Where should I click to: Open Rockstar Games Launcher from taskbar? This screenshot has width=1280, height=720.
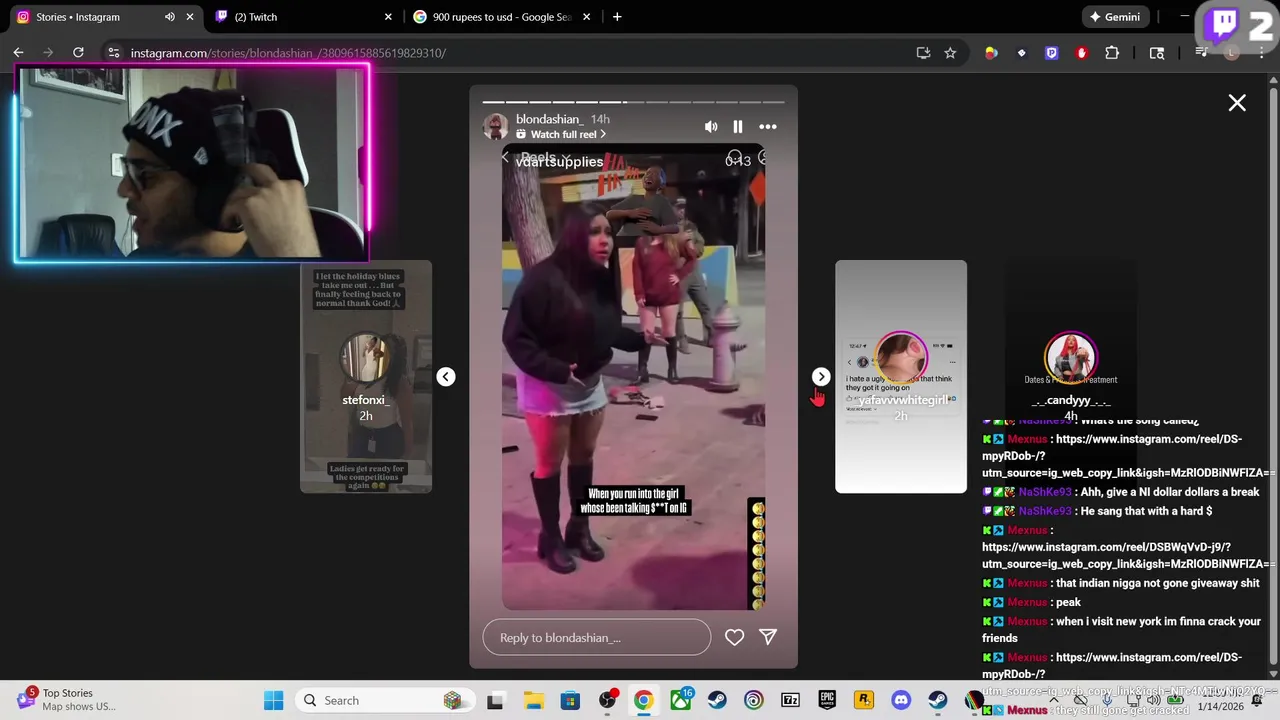[x=864, y=701]
